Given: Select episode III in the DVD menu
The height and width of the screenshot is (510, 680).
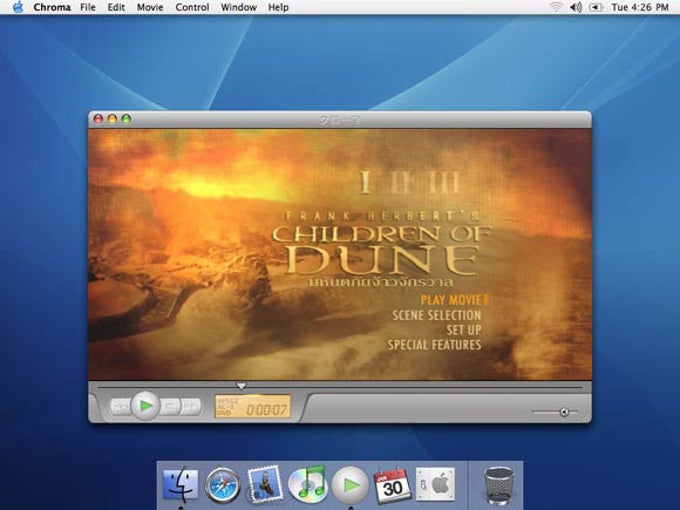Looking at the screenshot, I should [x=443, y=182].
